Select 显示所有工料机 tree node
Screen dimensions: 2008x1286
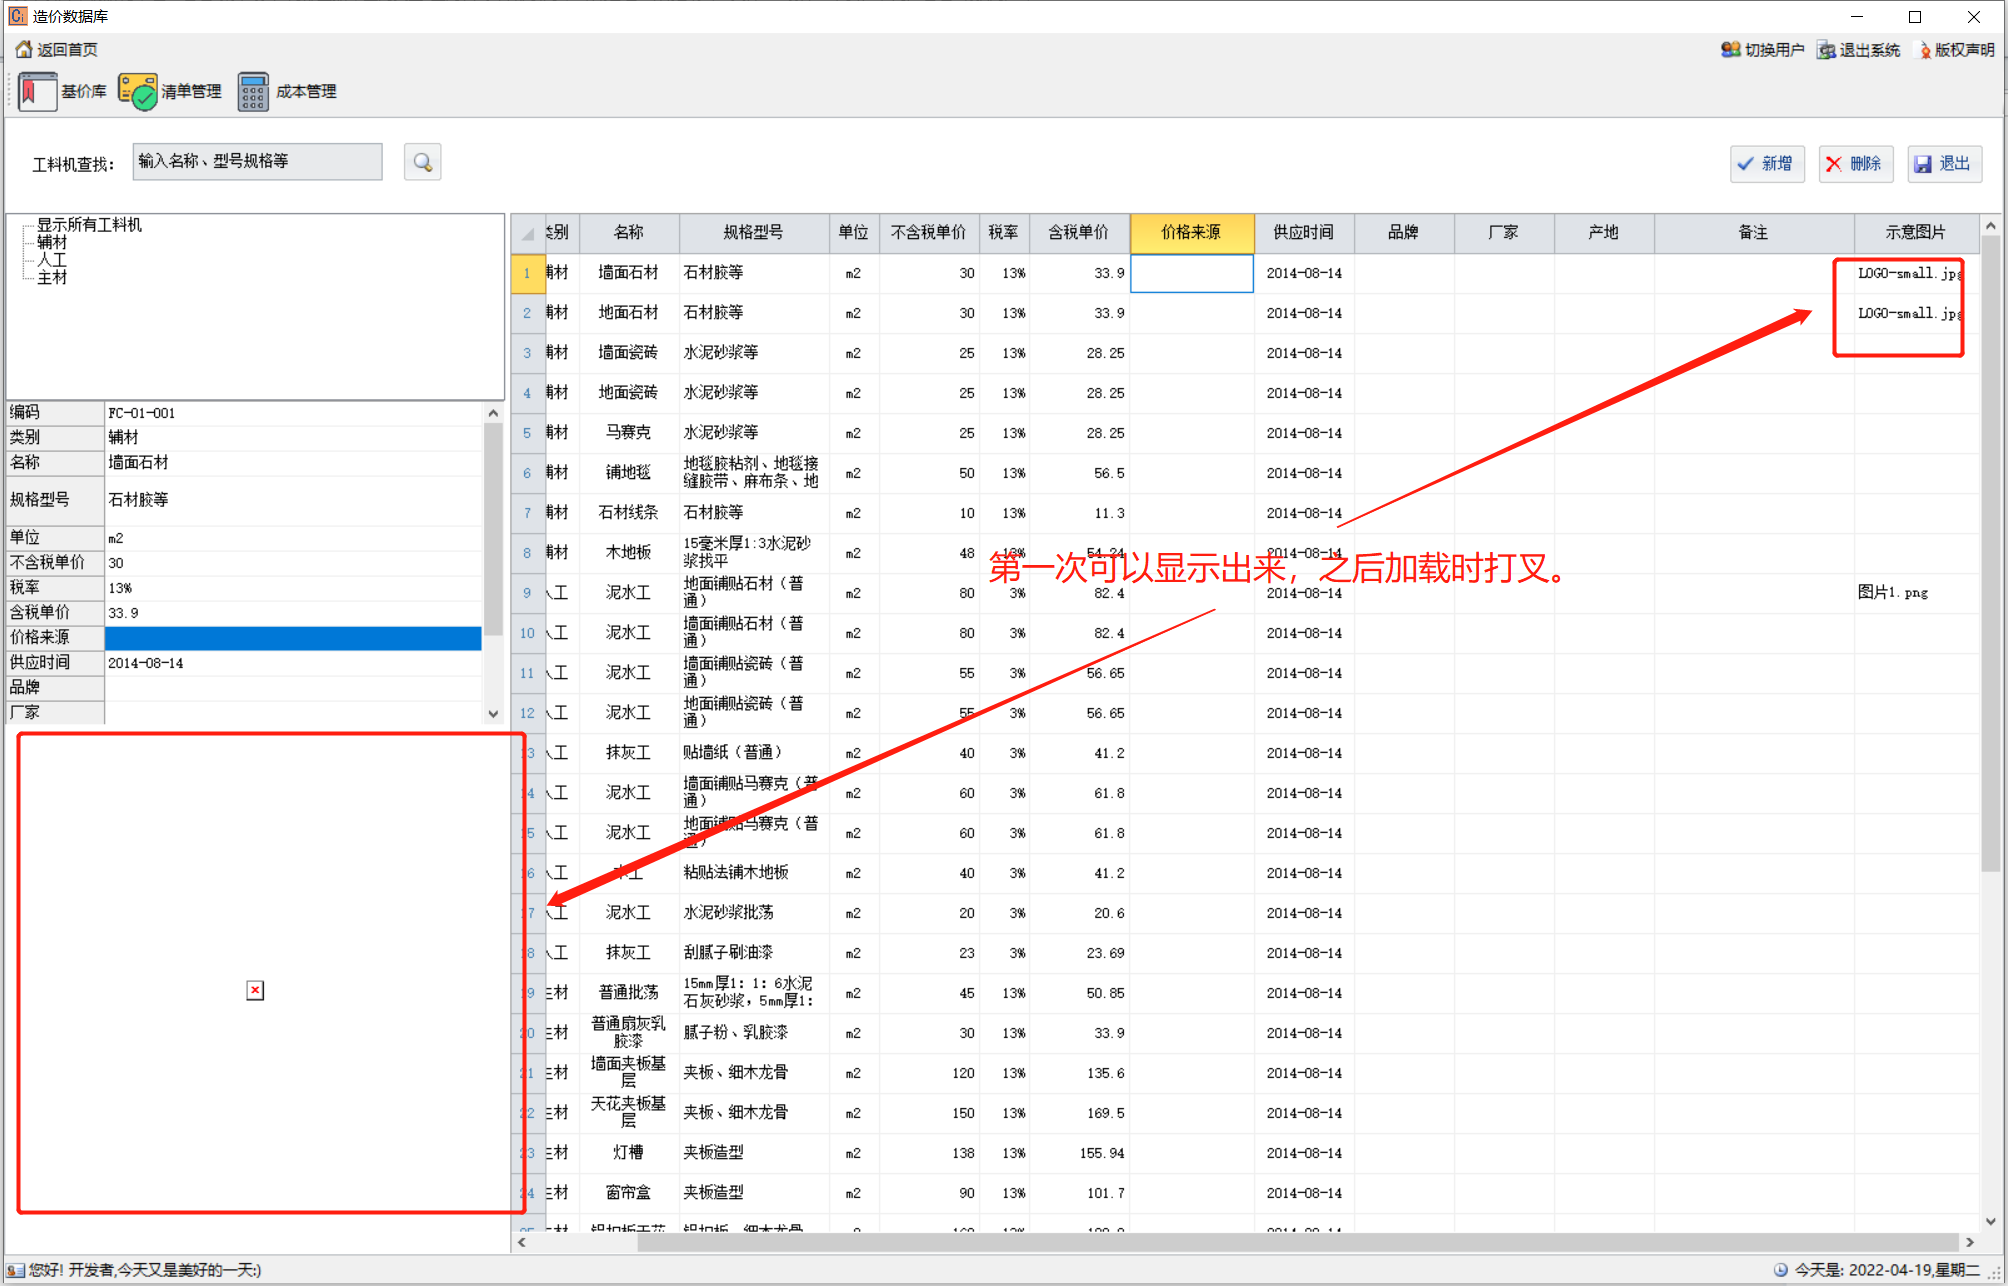(89, 225)
